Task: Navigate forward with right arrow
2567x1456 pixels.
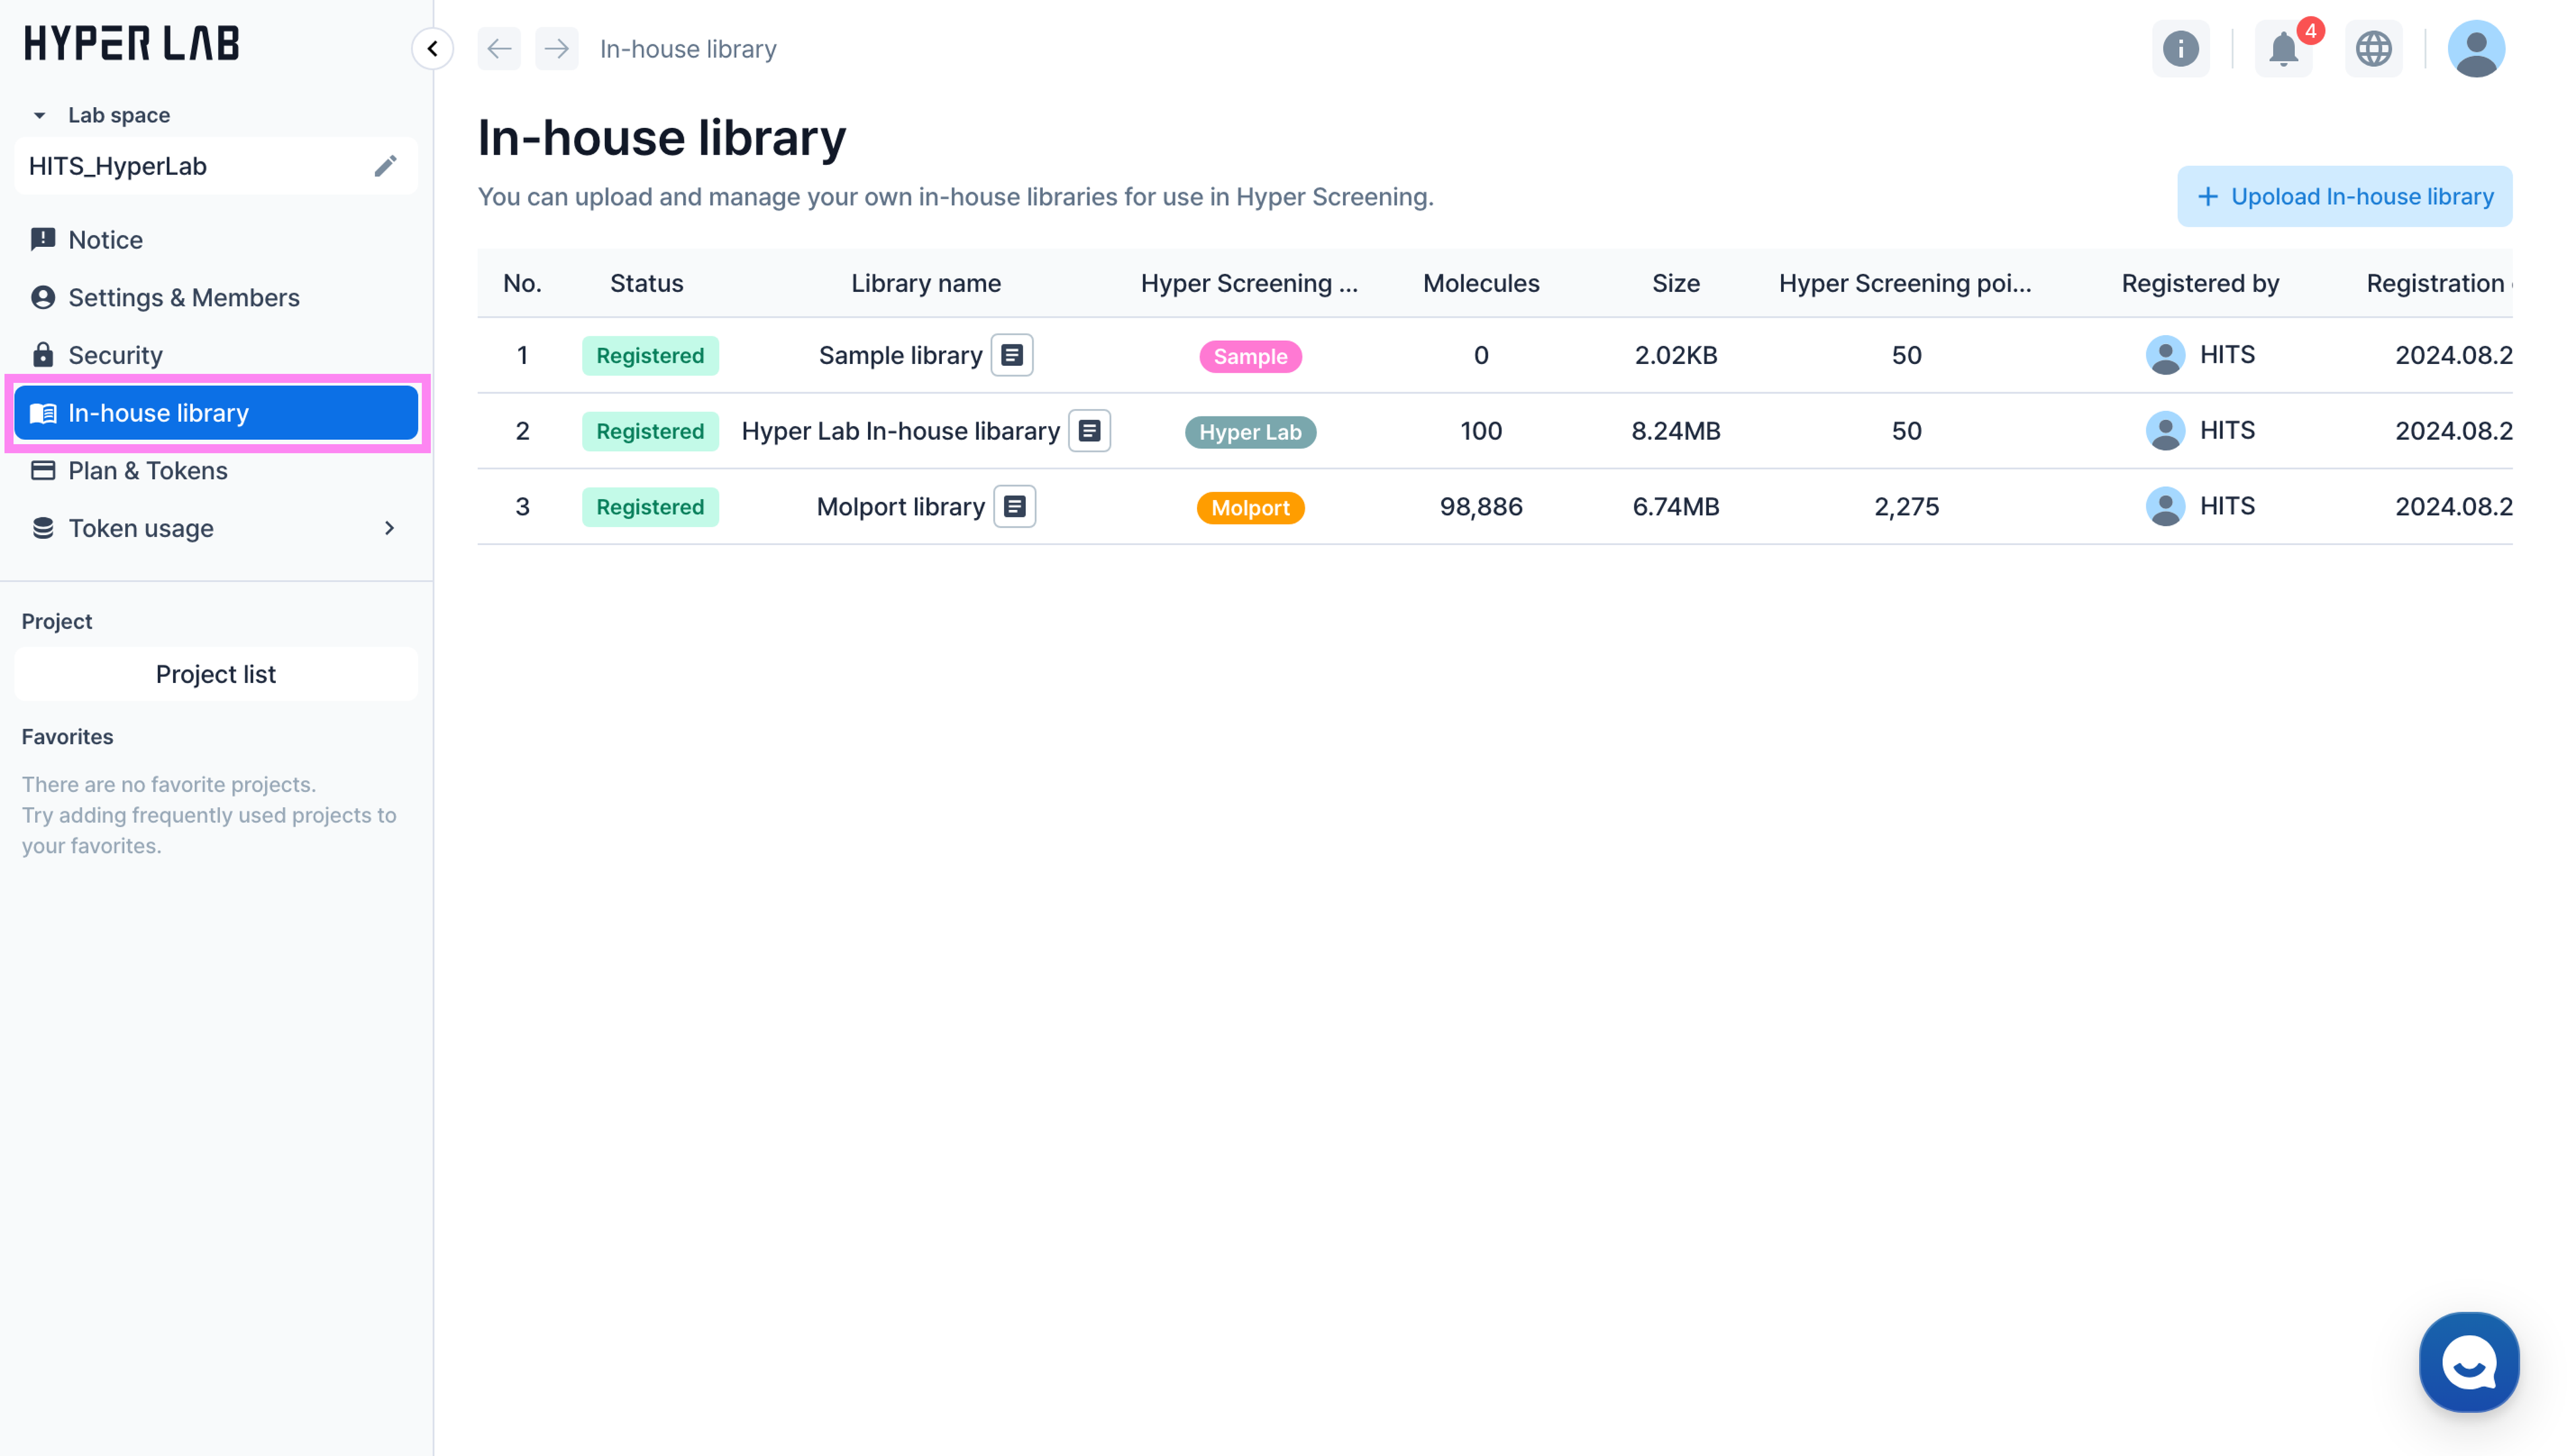Action: tap(556, 49)
